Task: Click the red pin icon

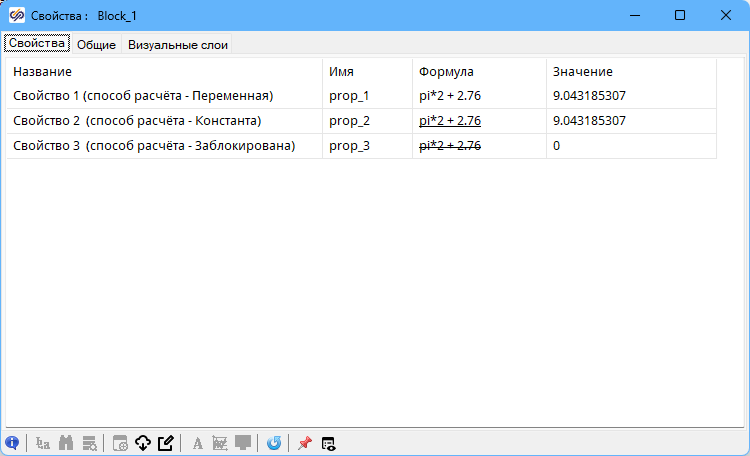Action: click(305, 443)
